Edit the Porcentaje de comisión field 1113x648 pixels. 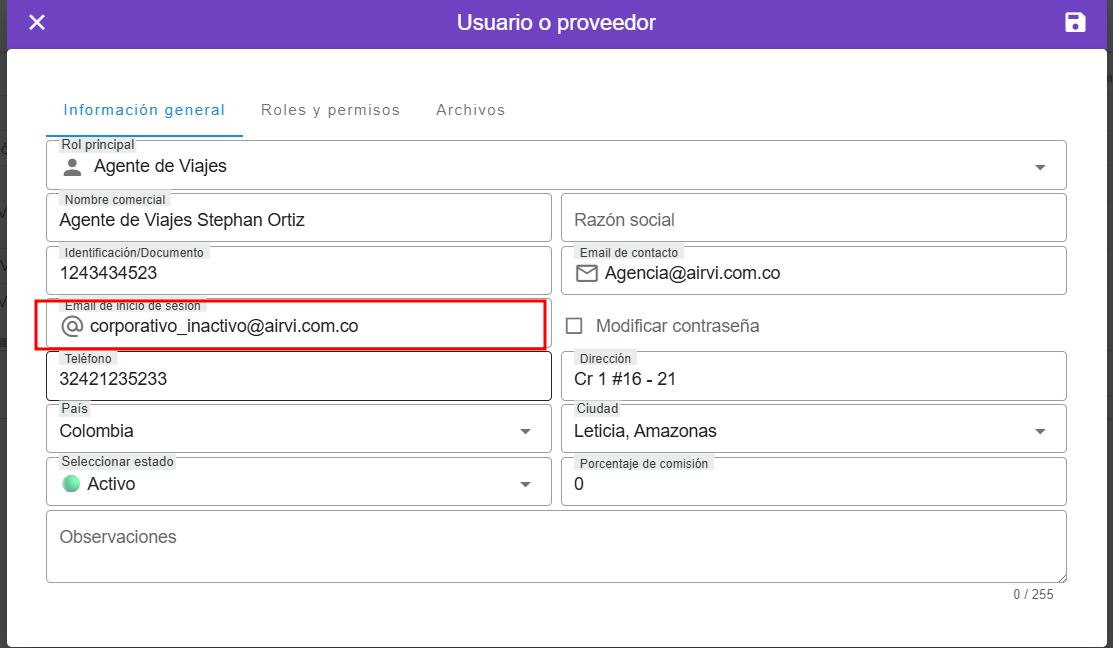pos(813,484)
